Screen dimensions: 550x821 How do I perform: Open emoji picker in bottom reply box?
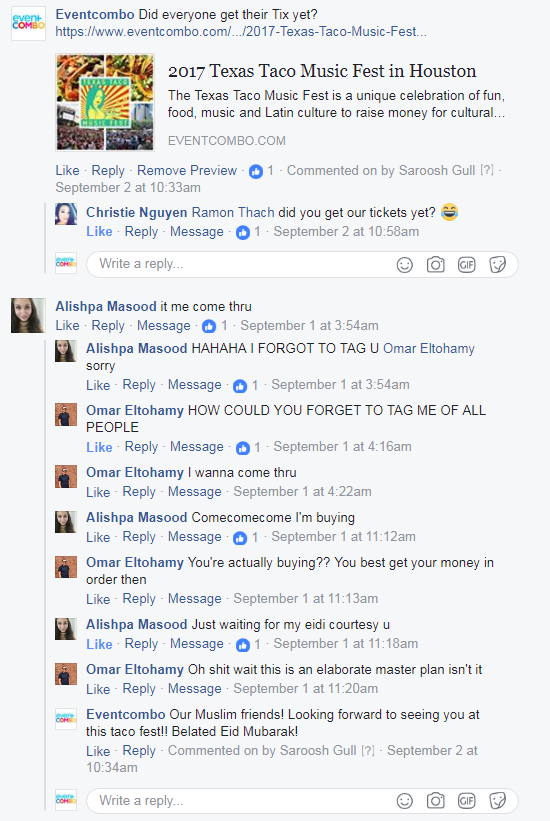pos(404,801)
